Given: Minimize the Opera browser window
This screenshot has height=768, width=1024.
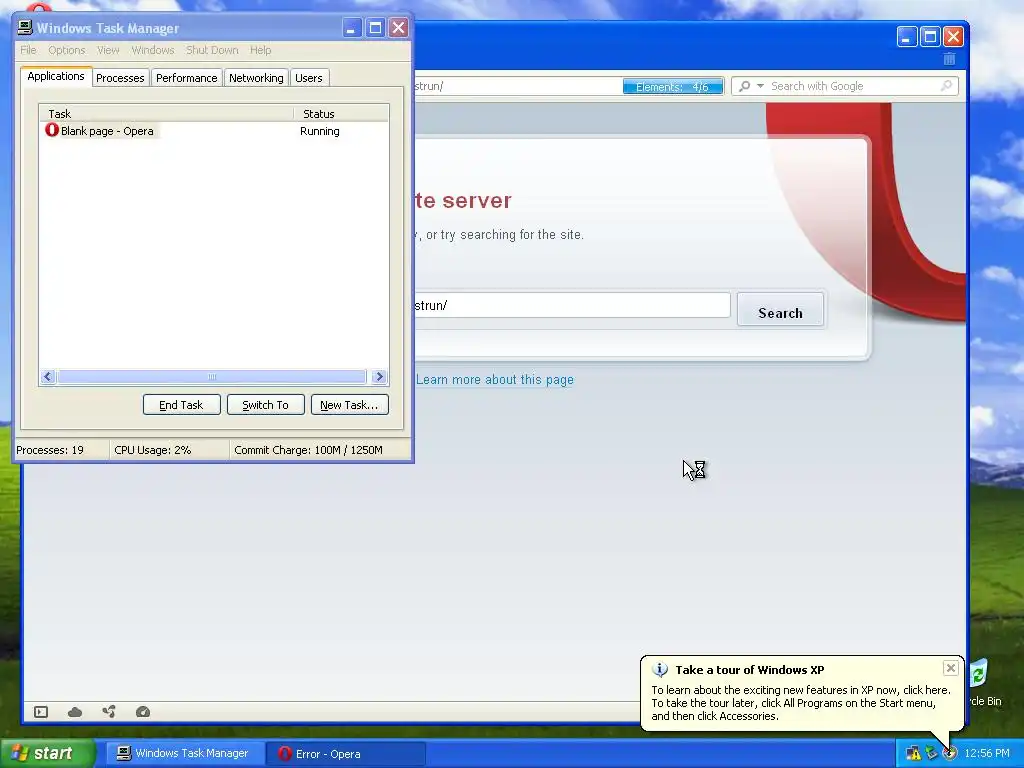Looking at the screenshot, I should [906, 37].
